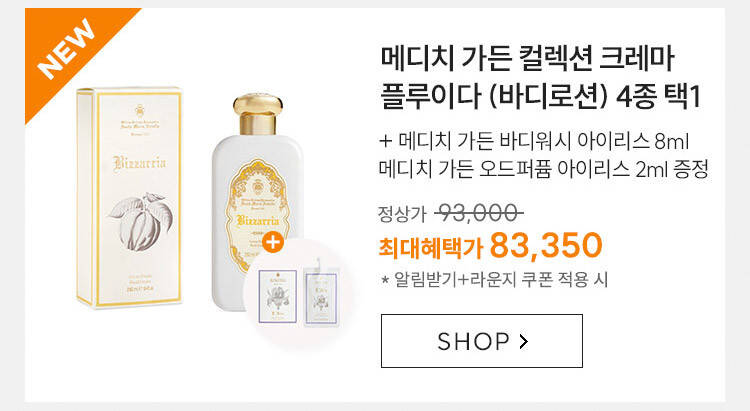
Task: Click the crossed-out 93,000 regular price
Action: click(478, 212)
